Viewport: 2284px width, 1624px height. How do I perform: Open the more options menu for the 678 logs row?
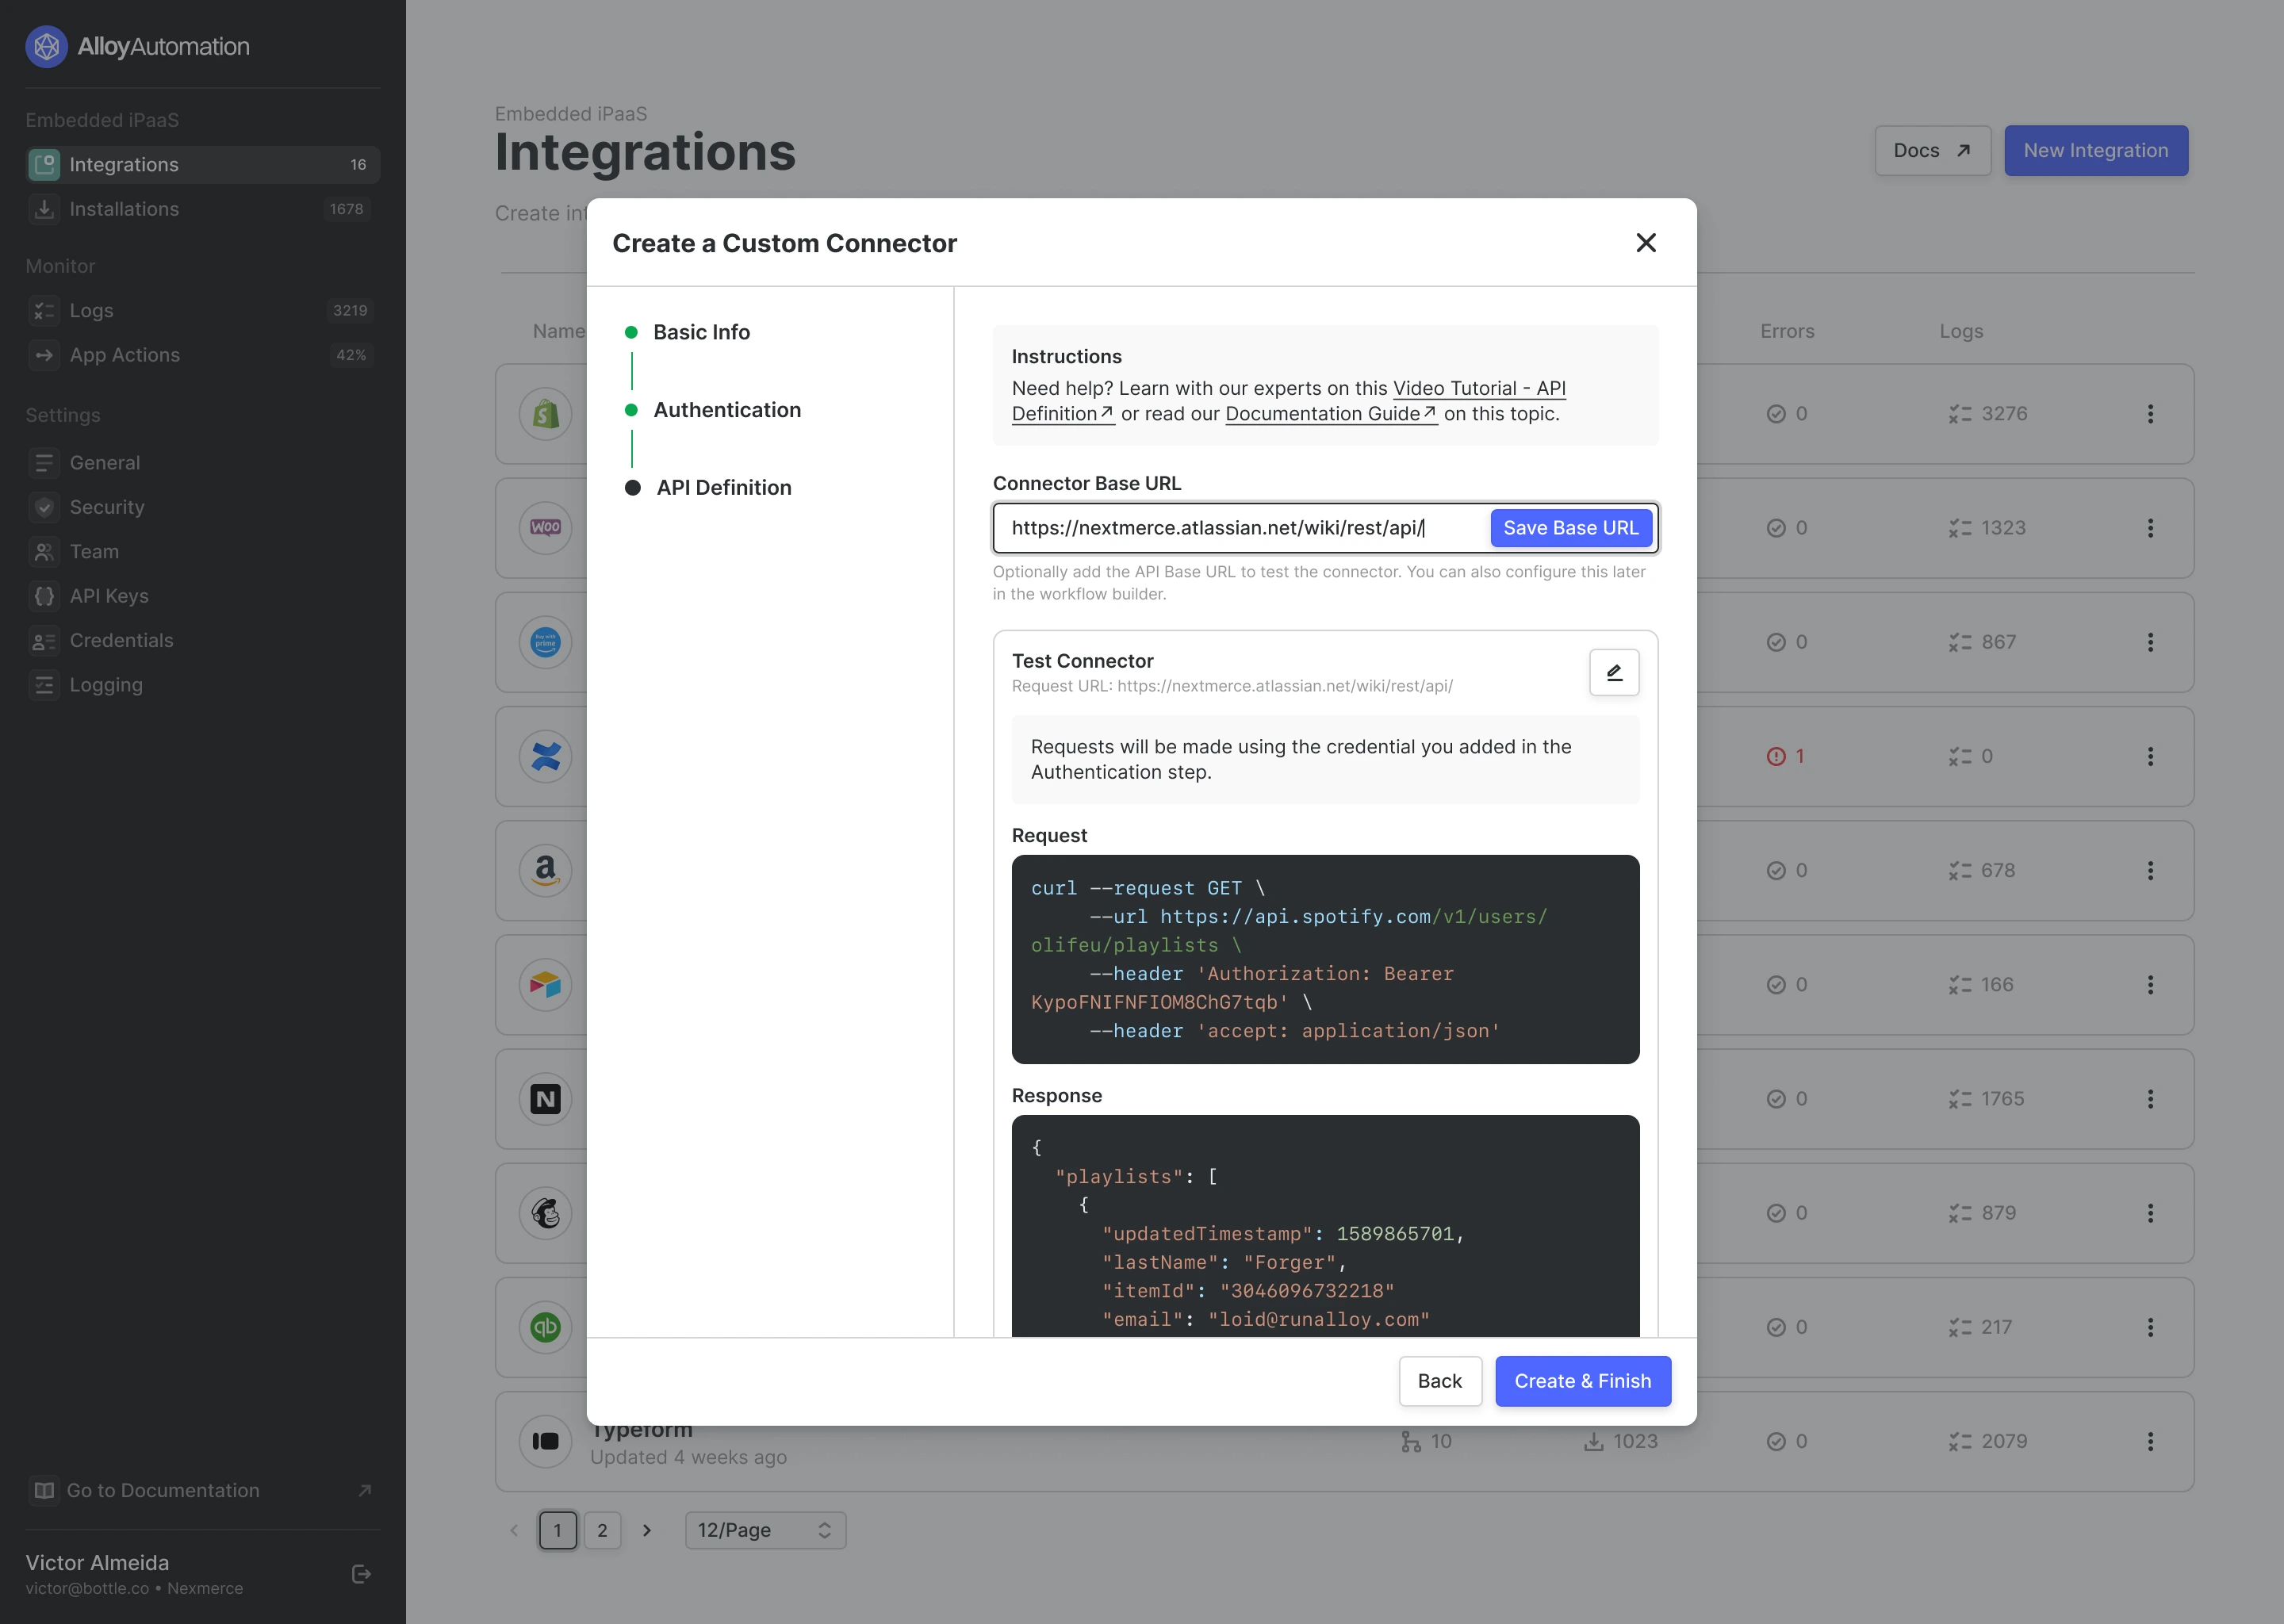(x=2150, y=870)
